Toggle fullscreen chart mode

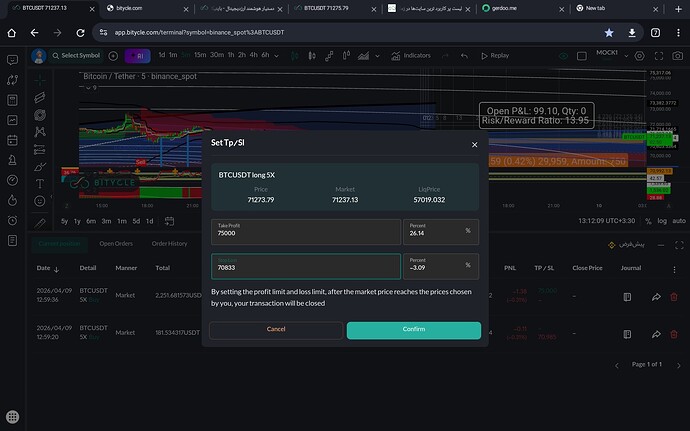coord(659,56)
